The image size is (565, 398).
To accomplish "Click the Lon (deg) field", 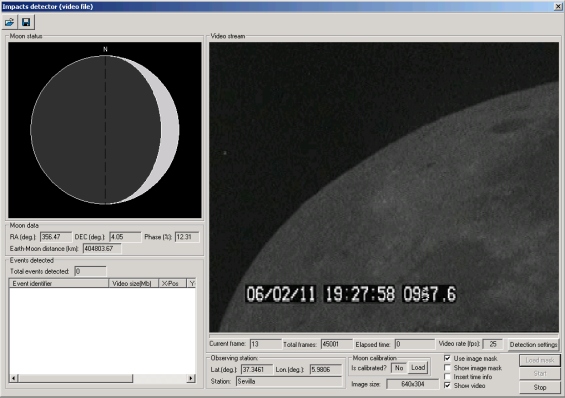I will point(325,370).
